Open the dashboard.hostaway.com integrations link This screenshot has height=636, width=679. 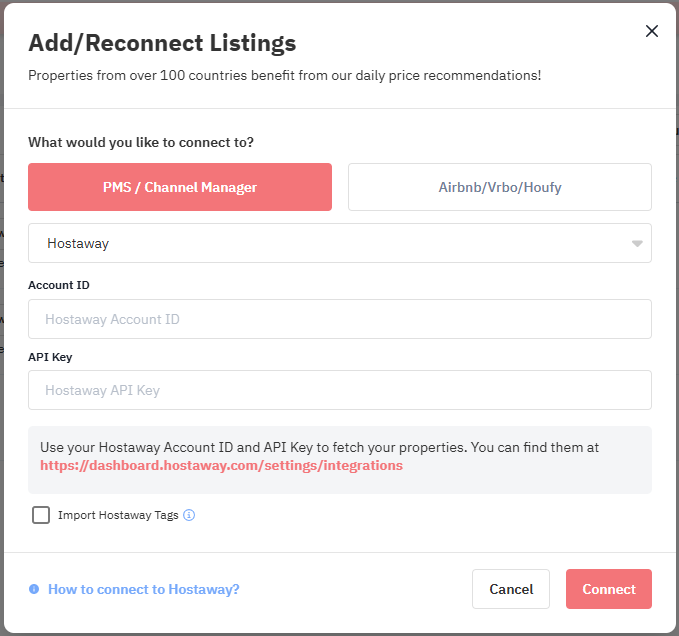point(221,465)
